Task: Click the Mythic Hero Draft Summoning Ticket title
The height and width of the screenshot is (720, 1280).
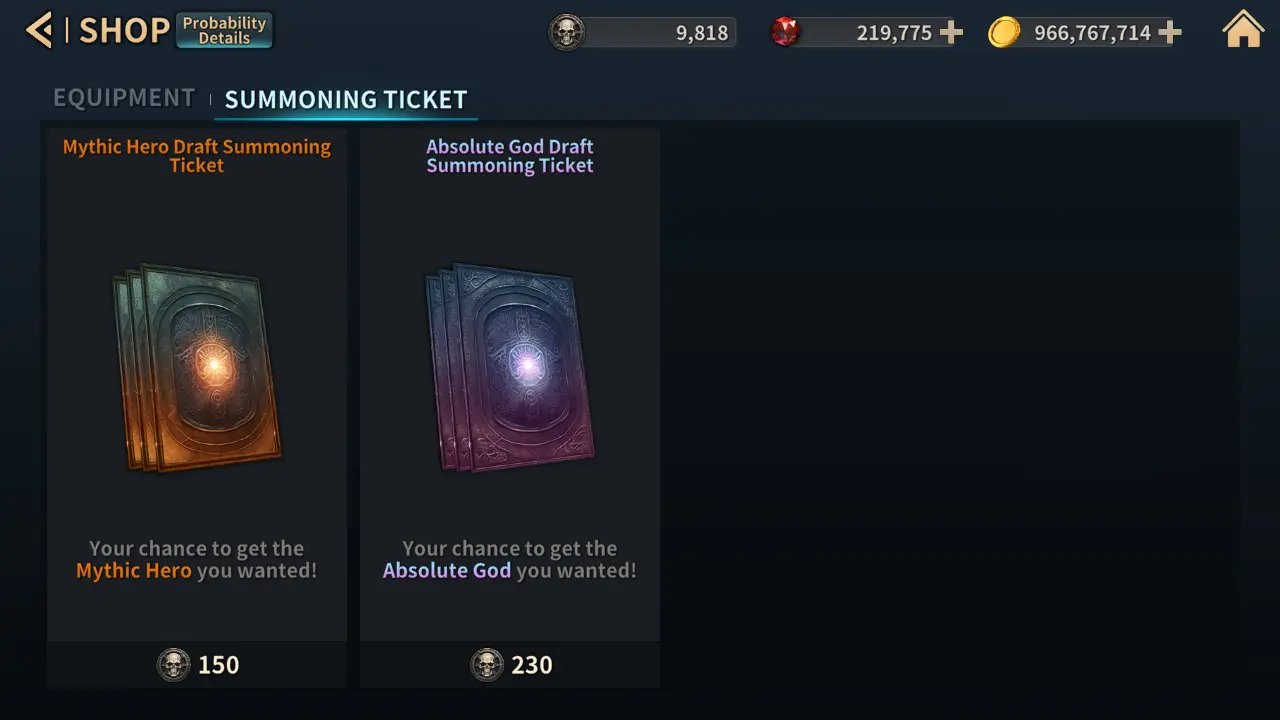Action: coord(197,156)
